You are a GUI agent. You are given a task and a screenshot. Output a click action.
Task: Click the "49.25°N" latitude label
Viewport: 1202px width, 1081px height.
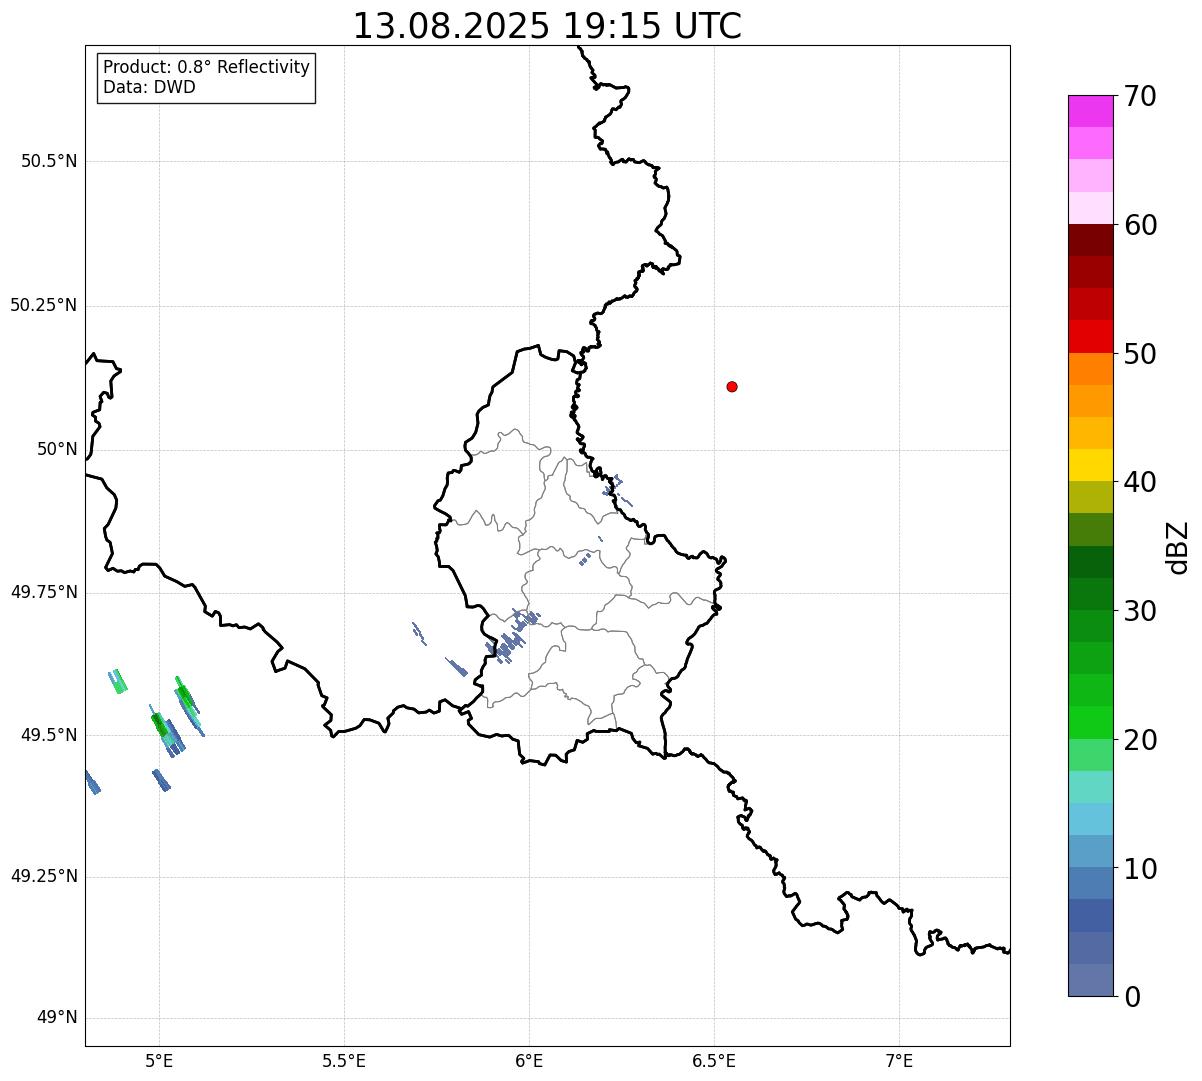(43, 877)
